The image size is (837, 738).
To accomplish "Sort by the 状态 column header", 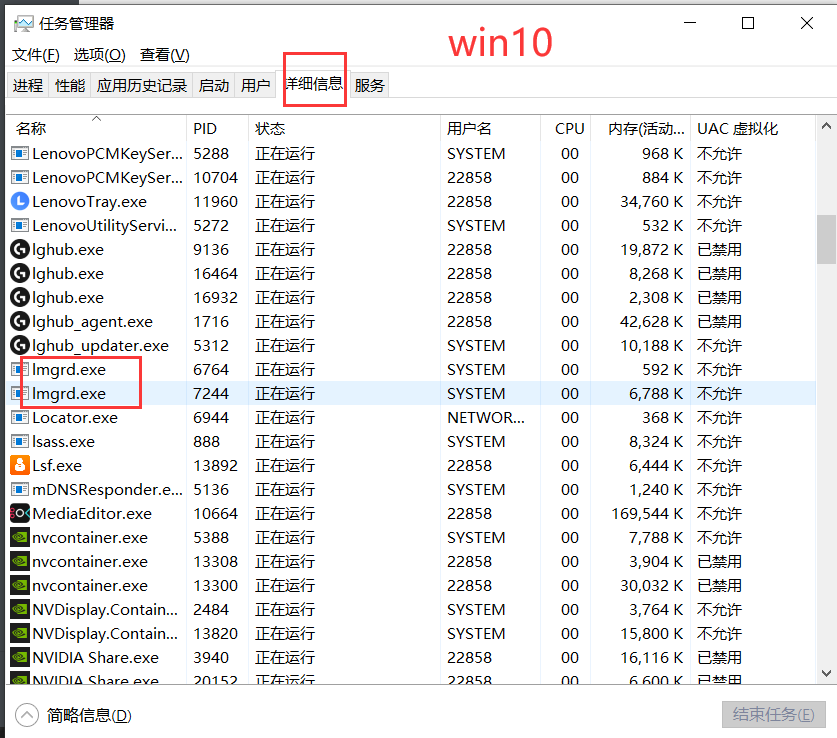I will coord(345,128).
